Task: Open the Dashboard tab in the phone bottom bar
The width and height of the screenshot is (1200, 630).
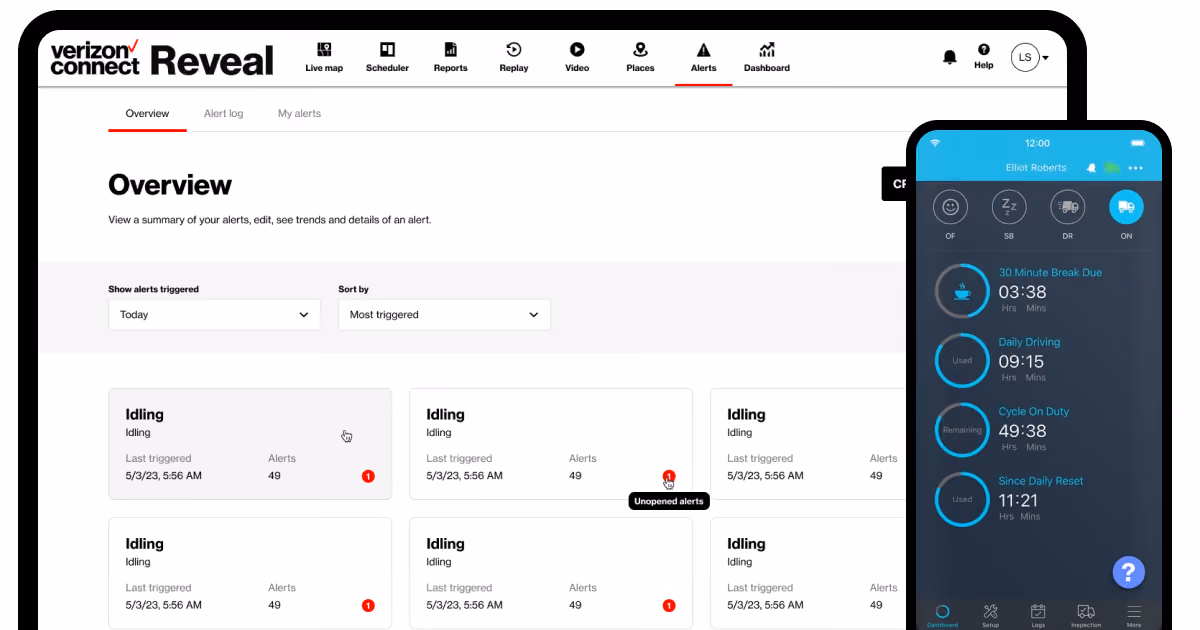Action: click(x=942, y=615)
